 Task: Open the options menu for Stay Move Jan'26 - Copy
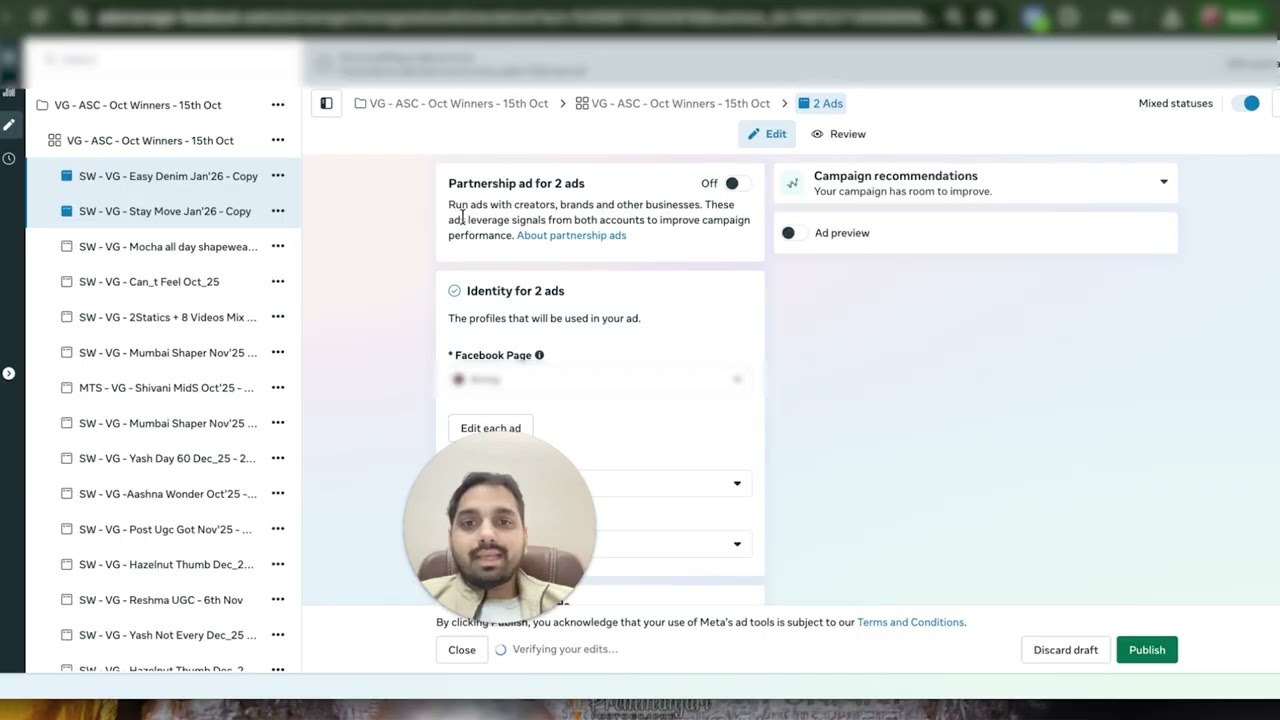tap(278, 211)
